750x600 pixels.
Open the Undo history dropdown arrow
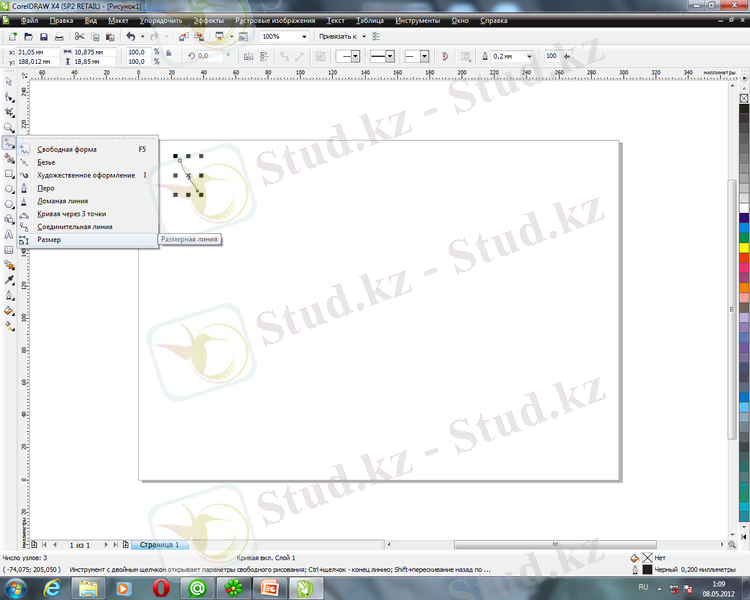(142, 36)
